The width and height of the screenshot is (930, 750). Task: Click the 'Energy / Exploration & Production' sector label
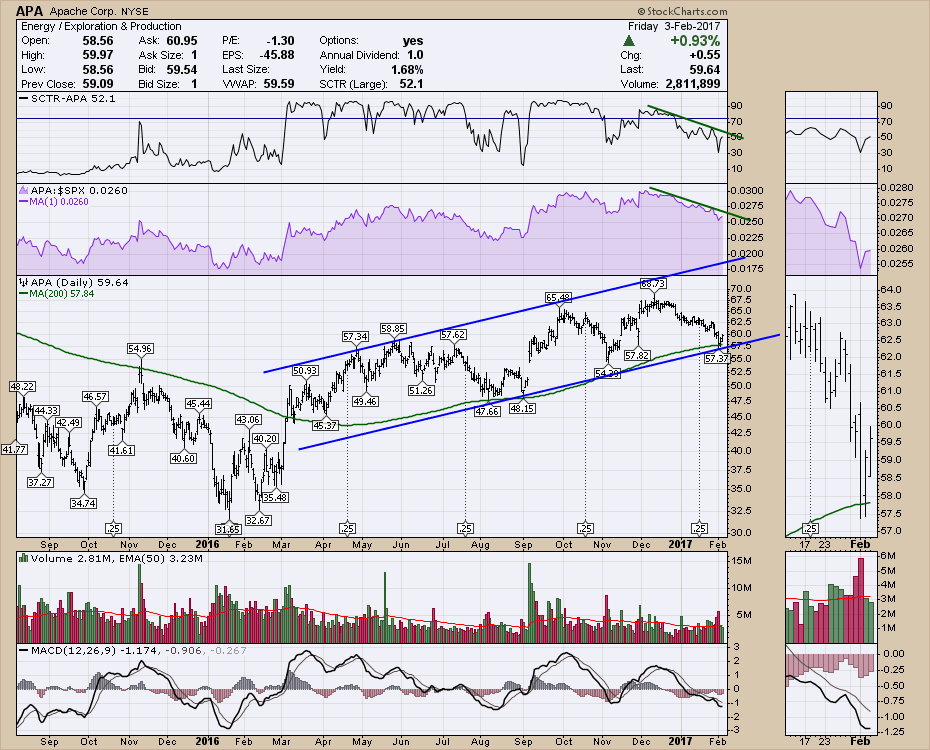coord(101,26)
